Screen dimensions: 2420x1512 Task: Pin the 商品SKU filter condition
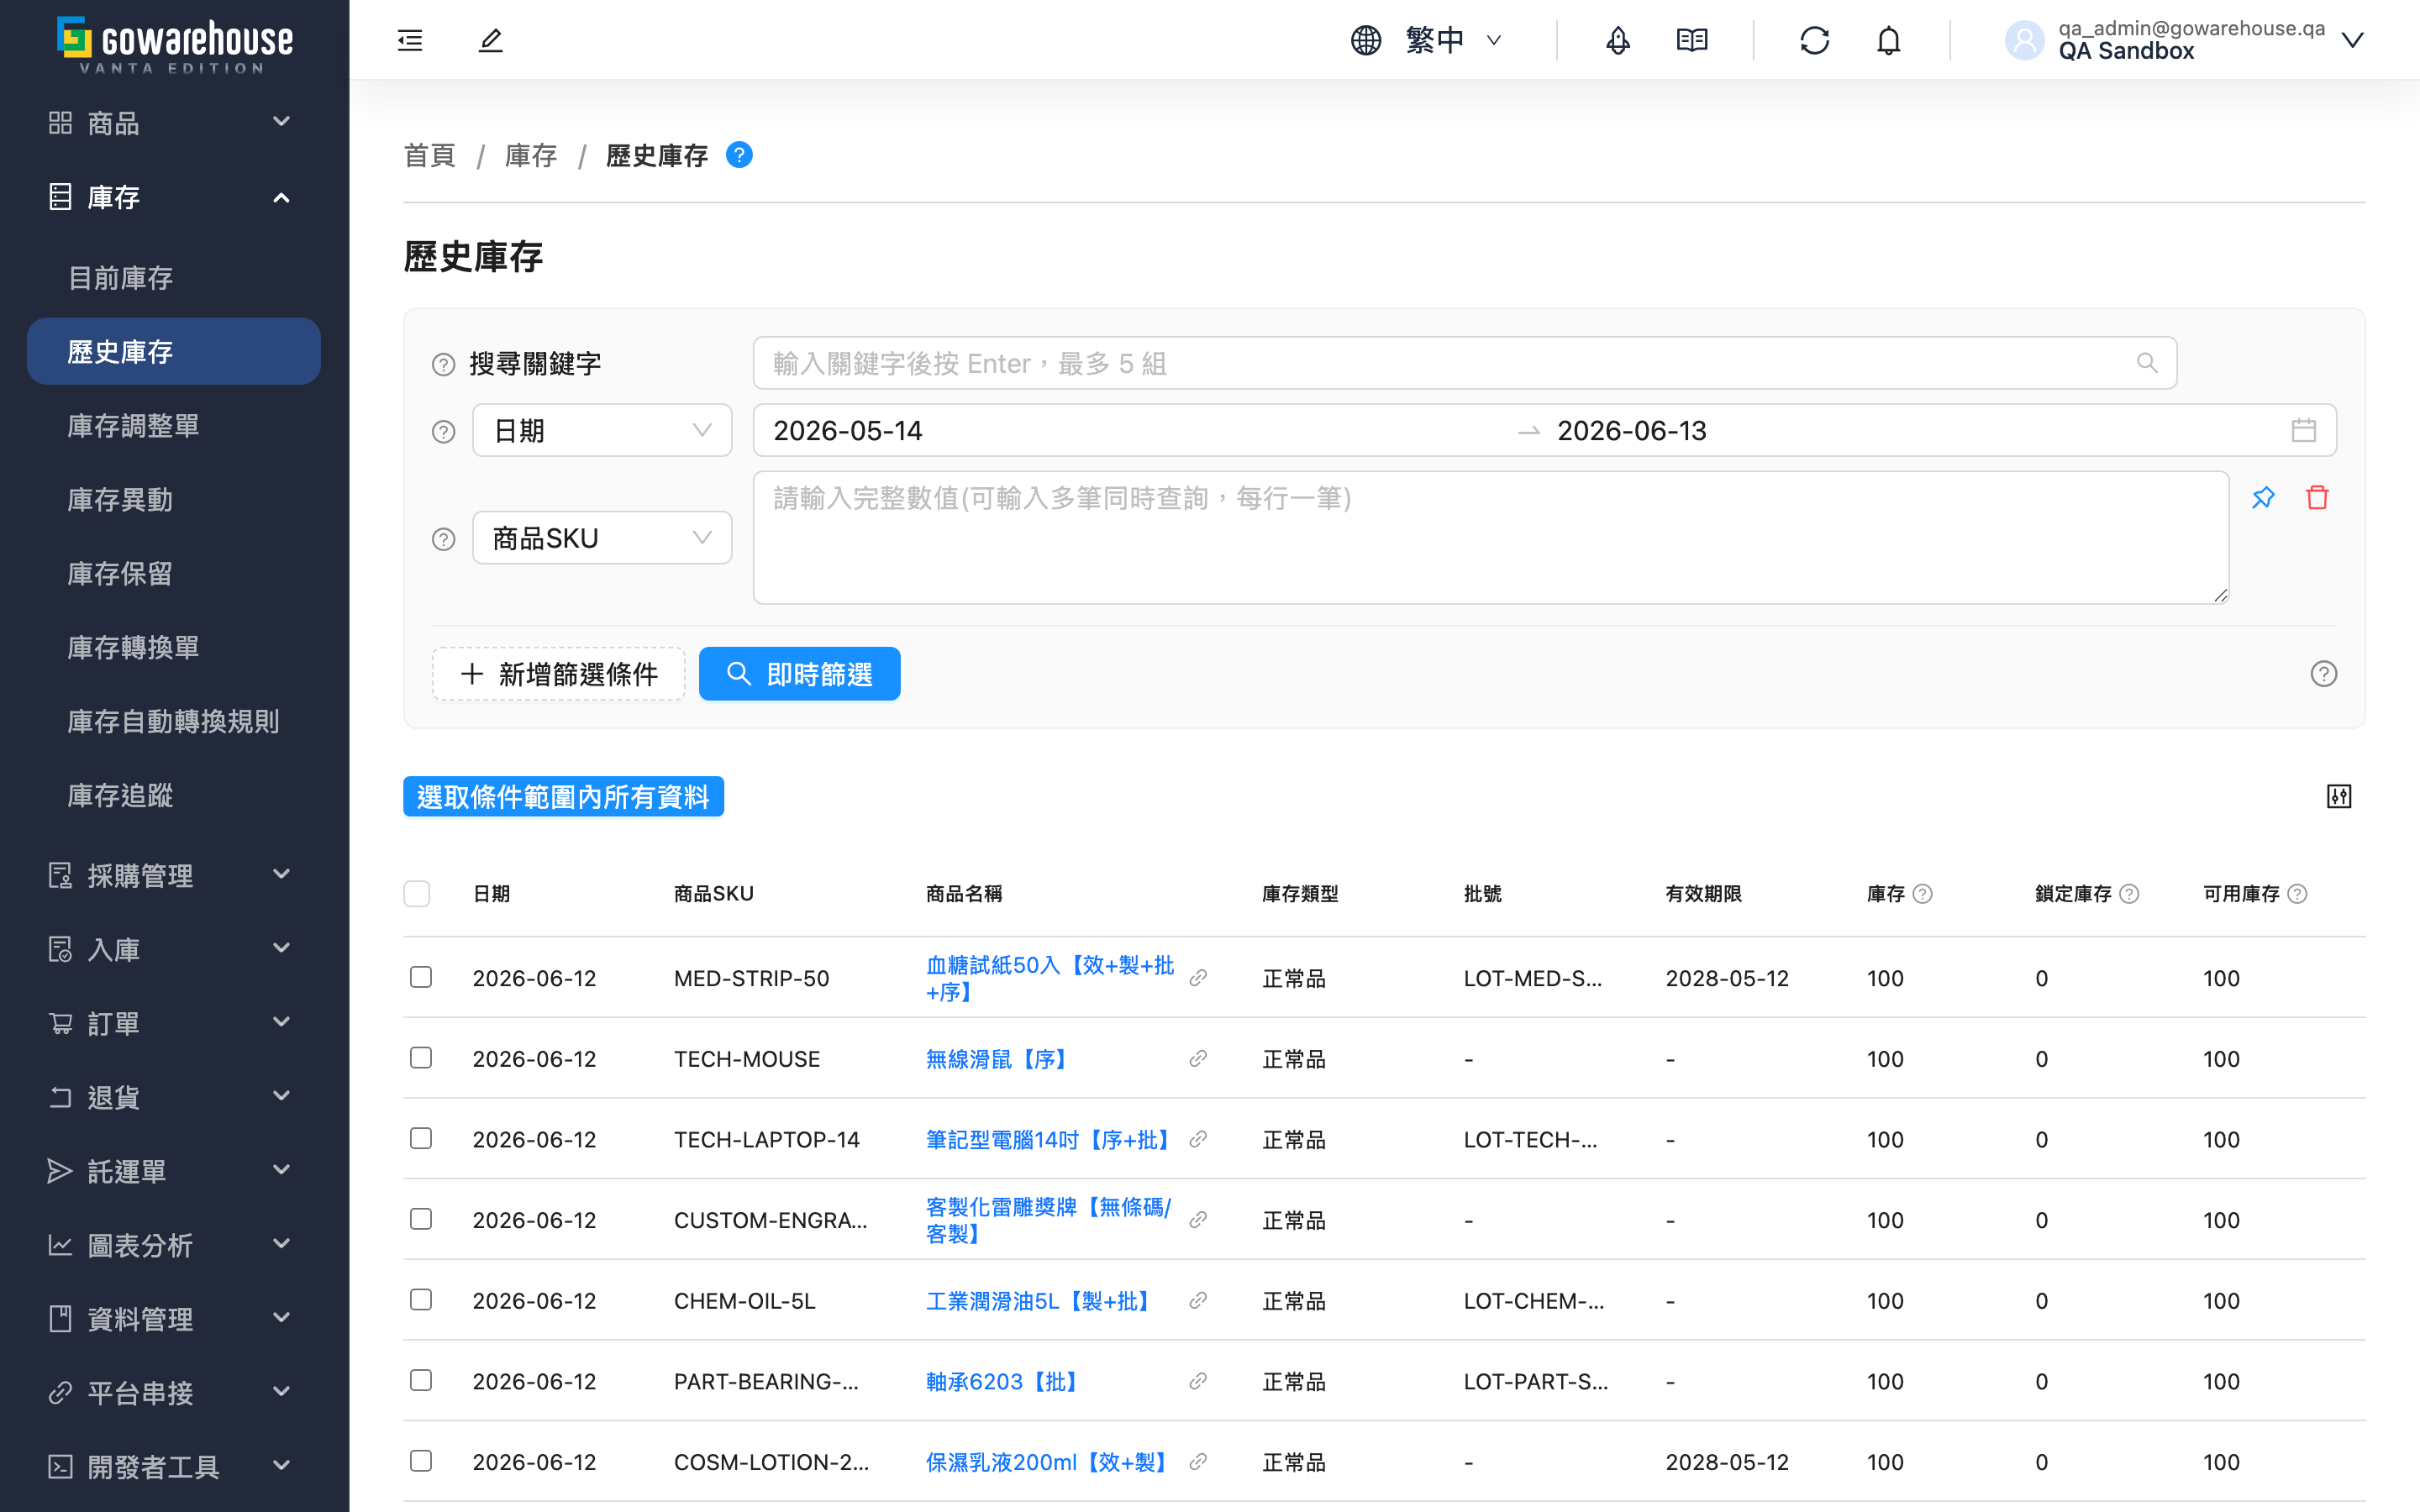[2263, 497]
